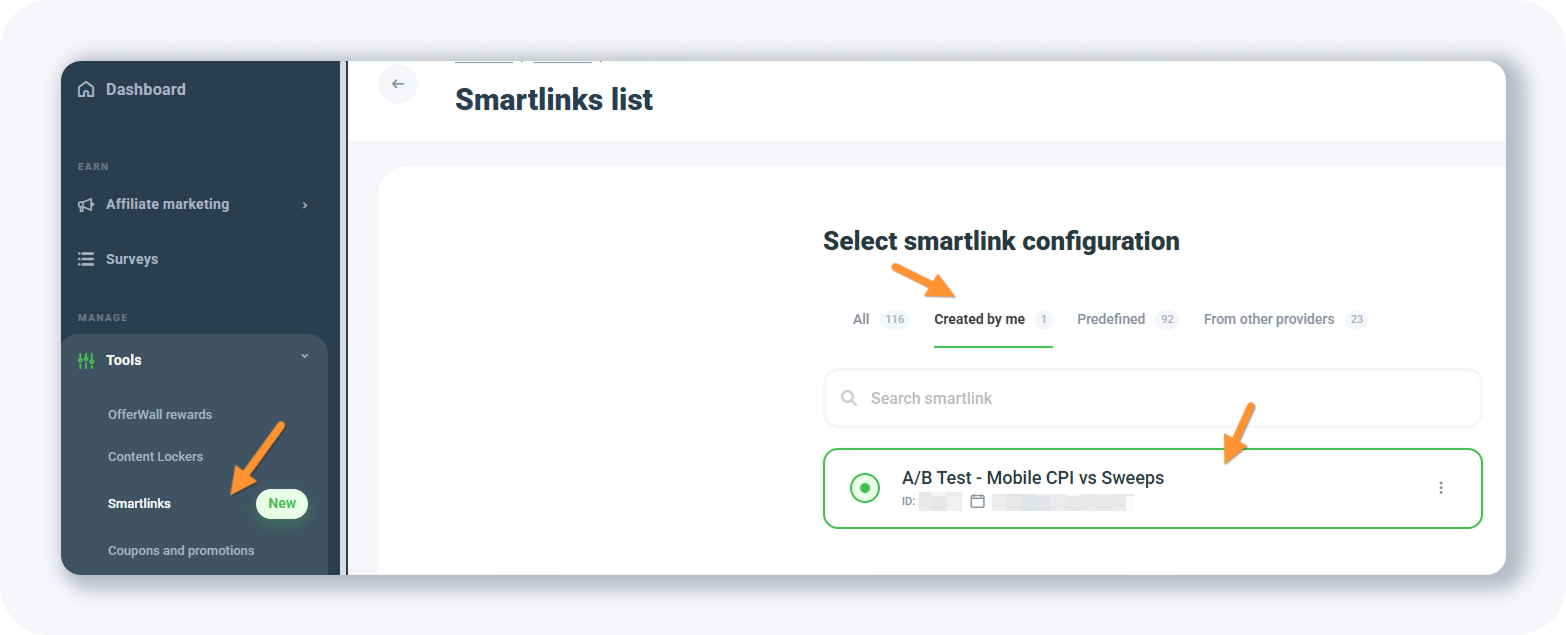Click the calendar icon beside smartlink ID
The image size is (1566, 635).
tap(978, 501)
